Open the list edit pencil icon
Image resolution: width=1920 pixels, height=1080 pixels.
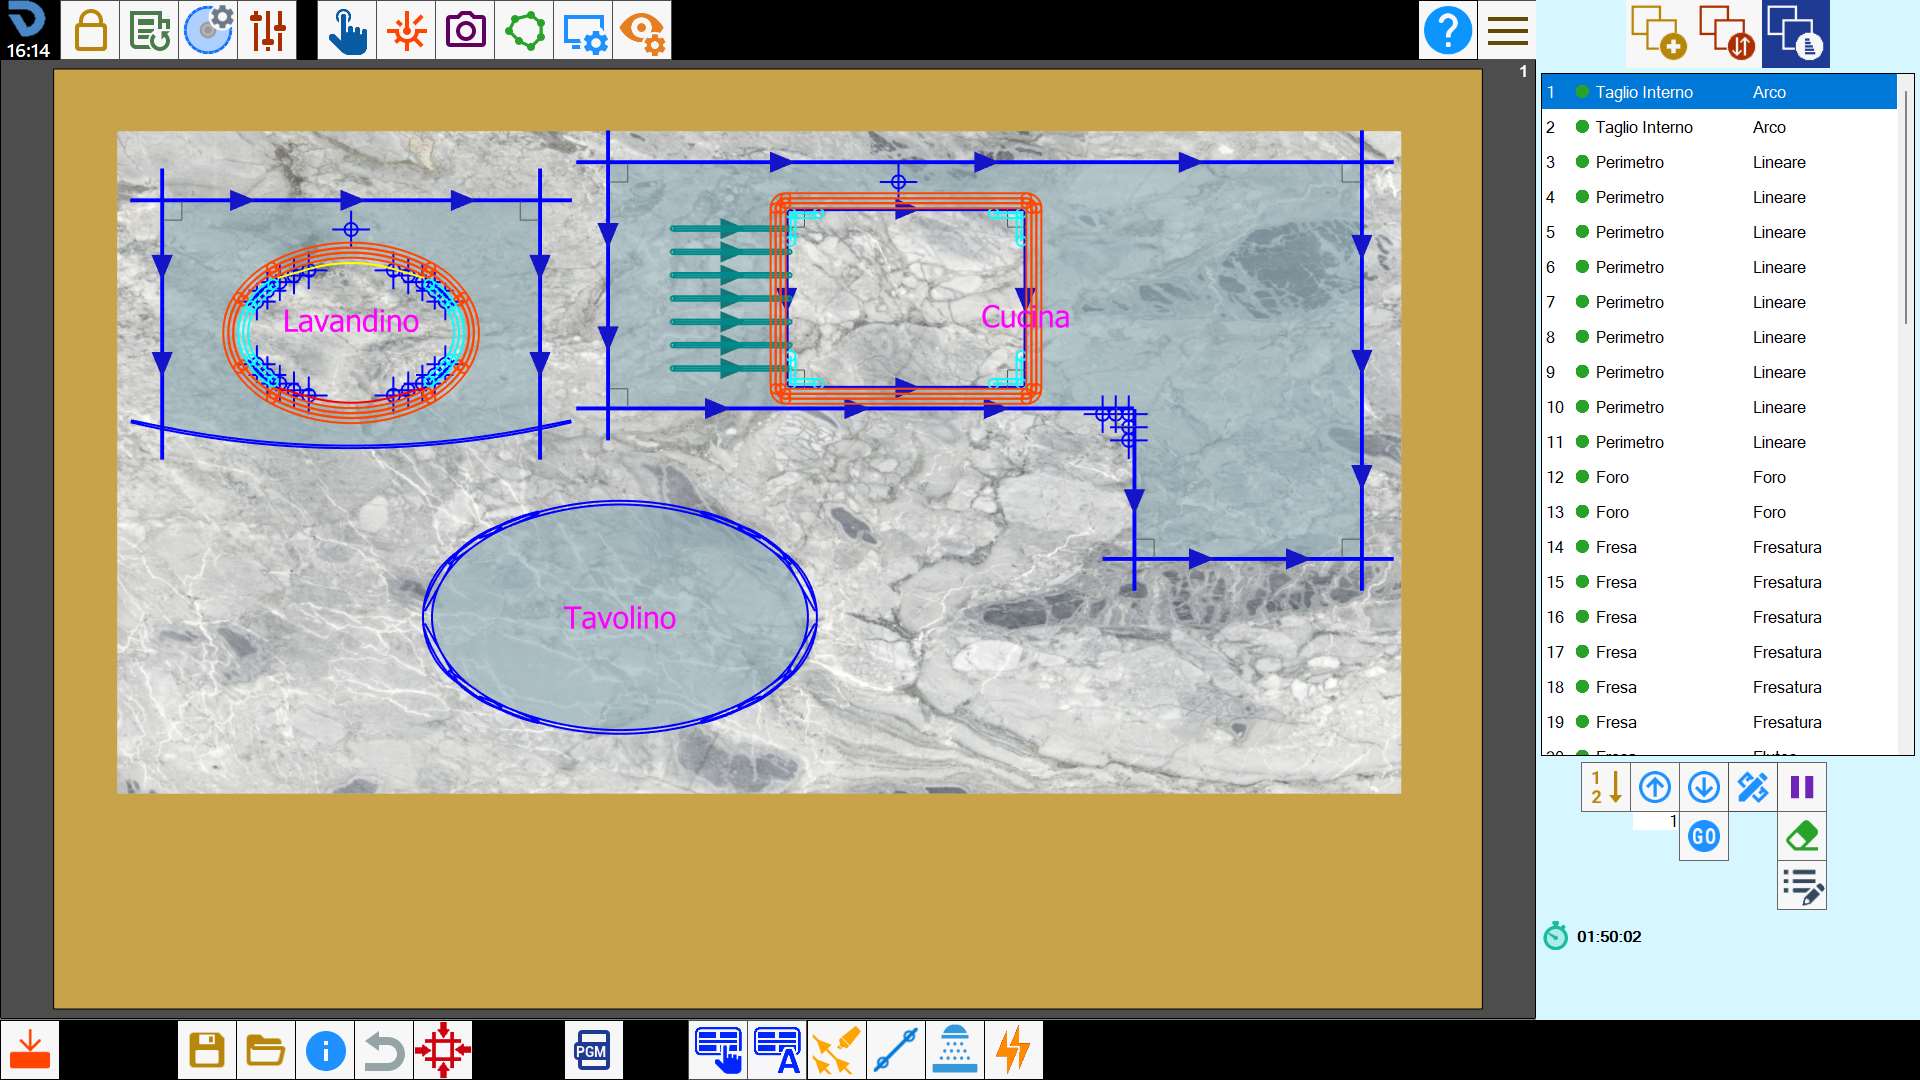click(x=1802, y=886)
